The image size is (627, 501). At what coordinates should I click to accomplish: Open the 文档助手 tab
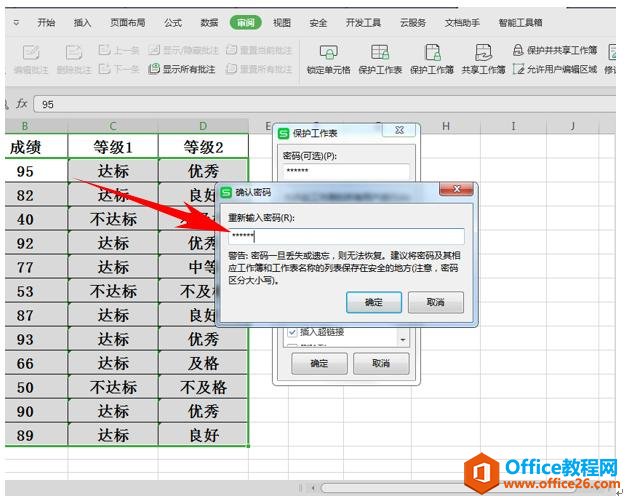pyautogui.click(x=462, y=23)
